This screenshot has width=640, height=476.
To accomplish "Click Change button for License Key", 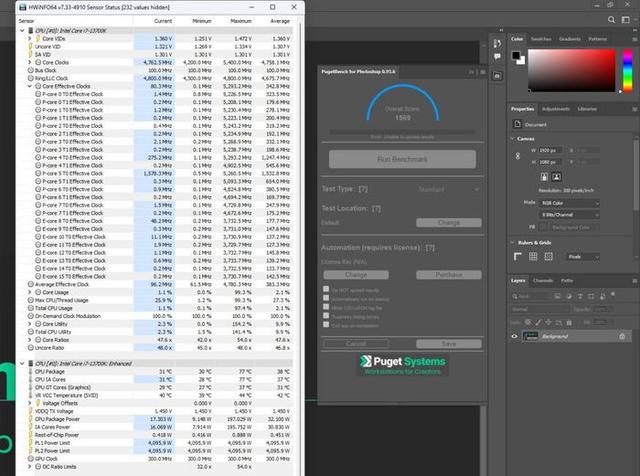I will (356, 275).
